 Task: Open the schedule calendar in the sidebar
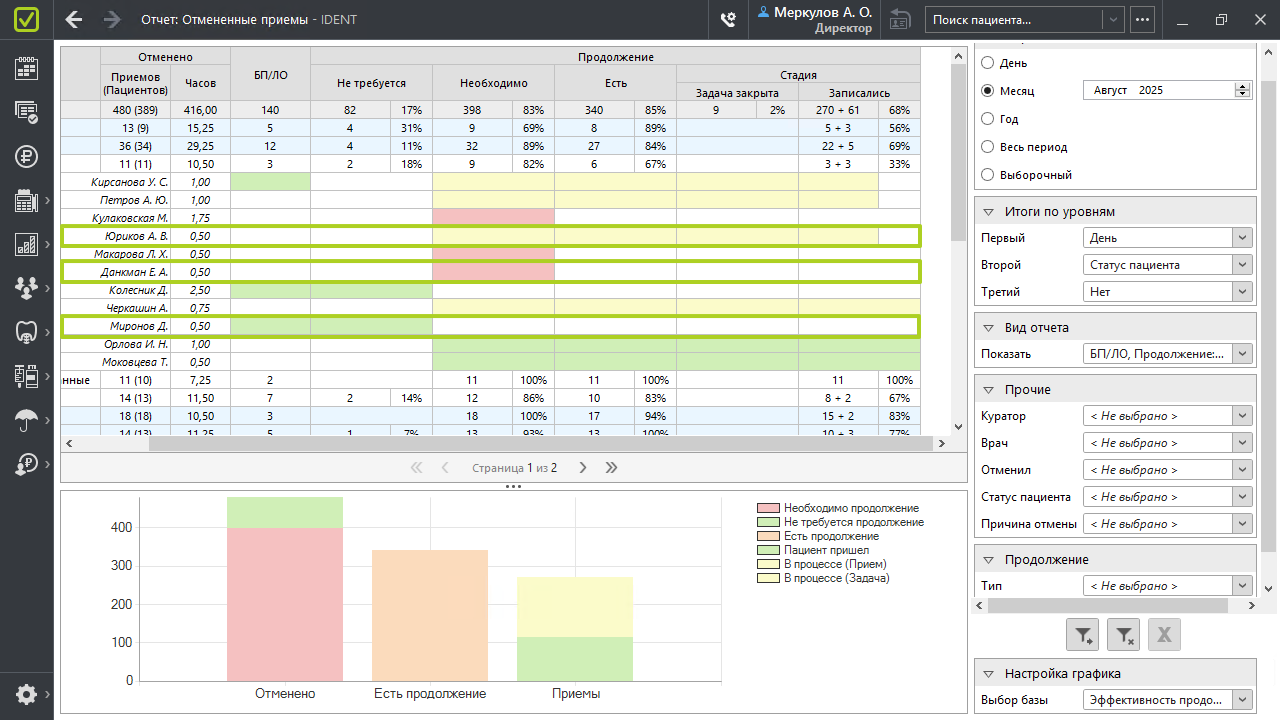pyautogui.click(x=26, y=68)
